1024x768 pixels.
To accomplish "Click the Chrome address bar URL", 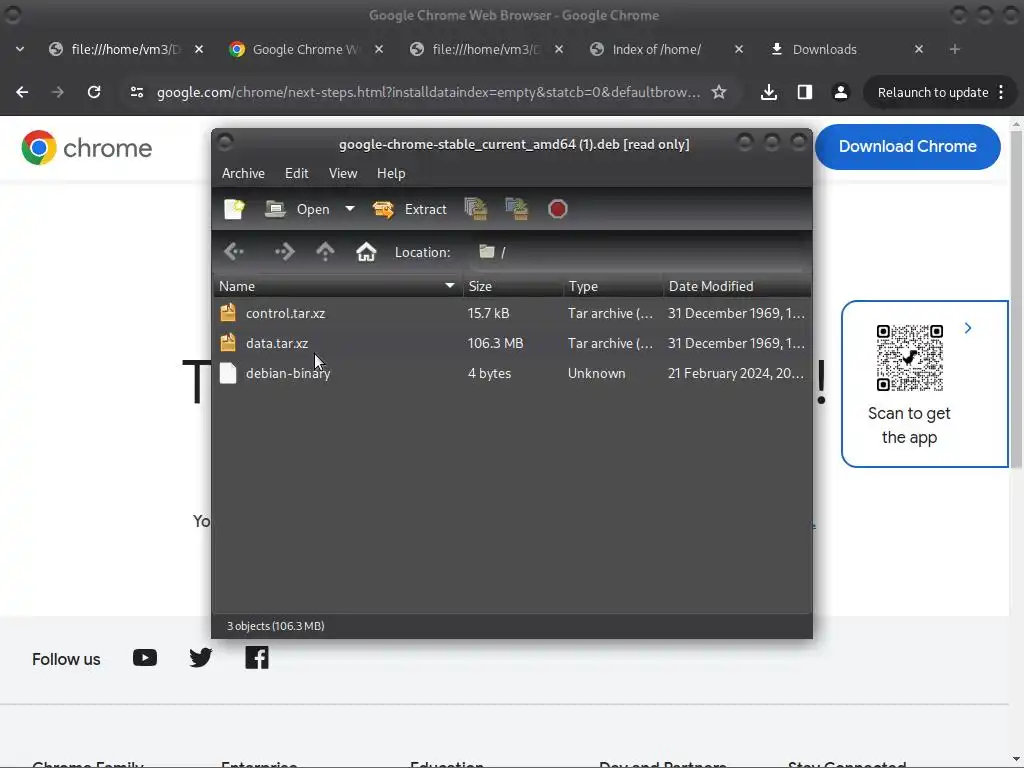I will [428, 92].
